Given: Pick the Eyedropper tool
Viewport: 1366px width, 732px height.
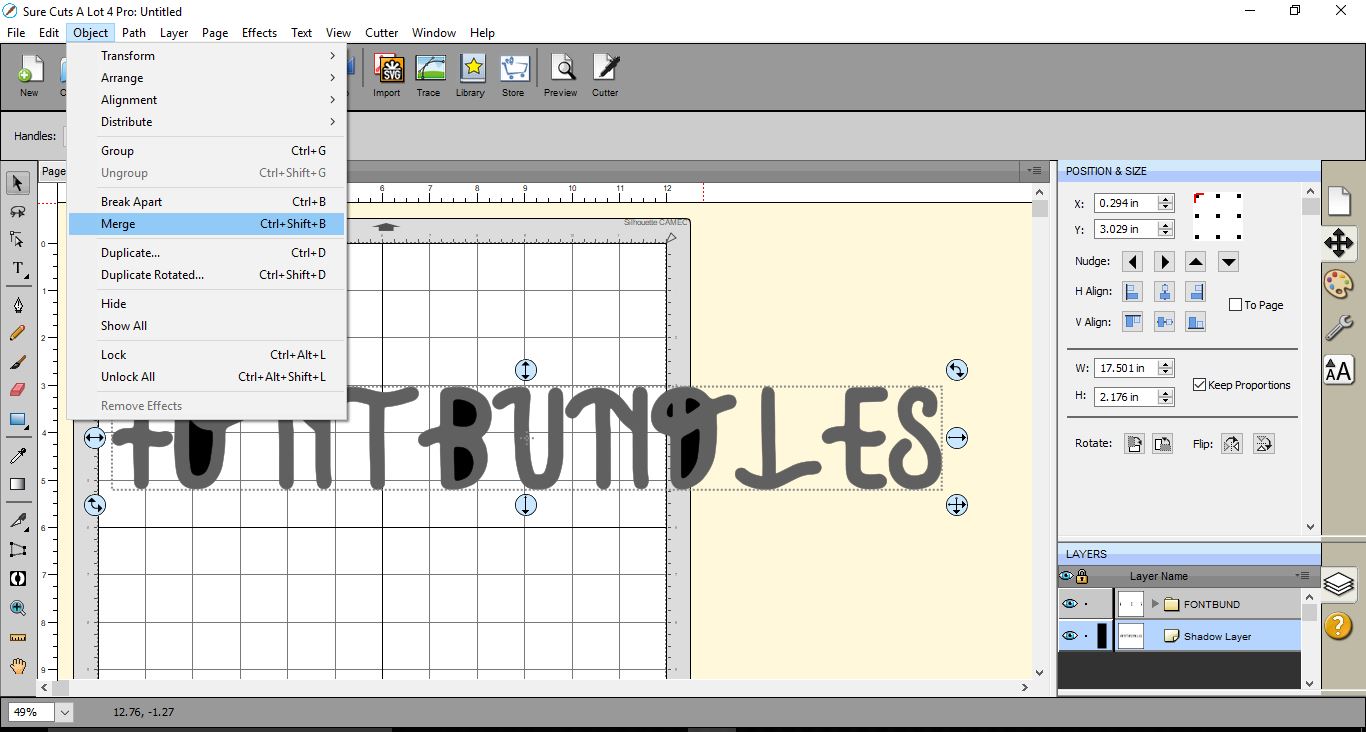Looking at the screenshot, I should click(x=18, y=456).
